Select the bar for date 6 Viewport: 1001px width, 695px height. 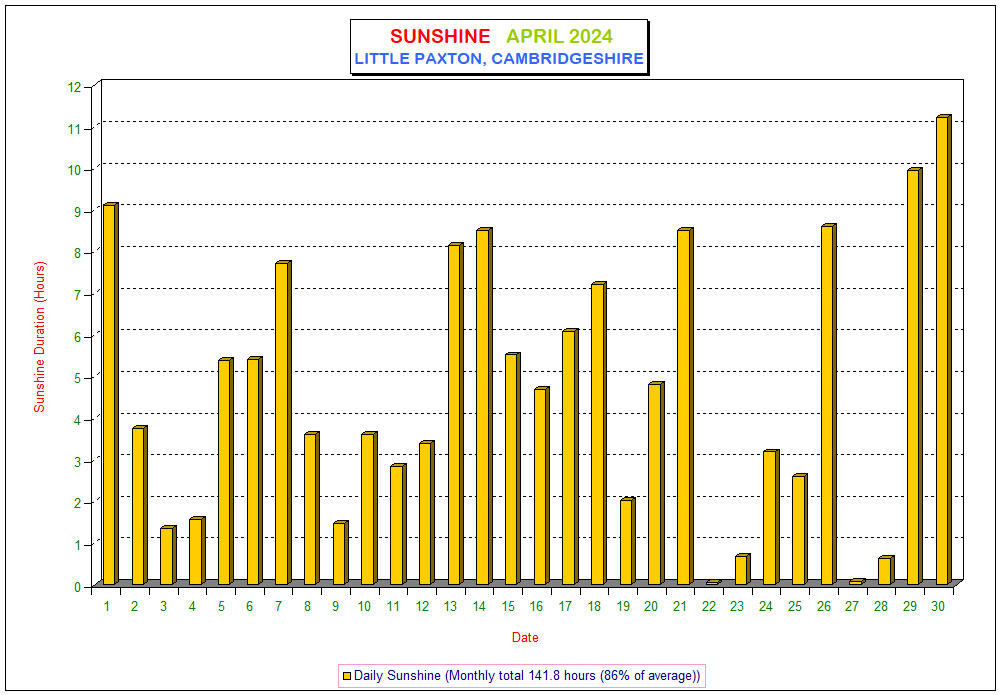click(x=254, y=471)
